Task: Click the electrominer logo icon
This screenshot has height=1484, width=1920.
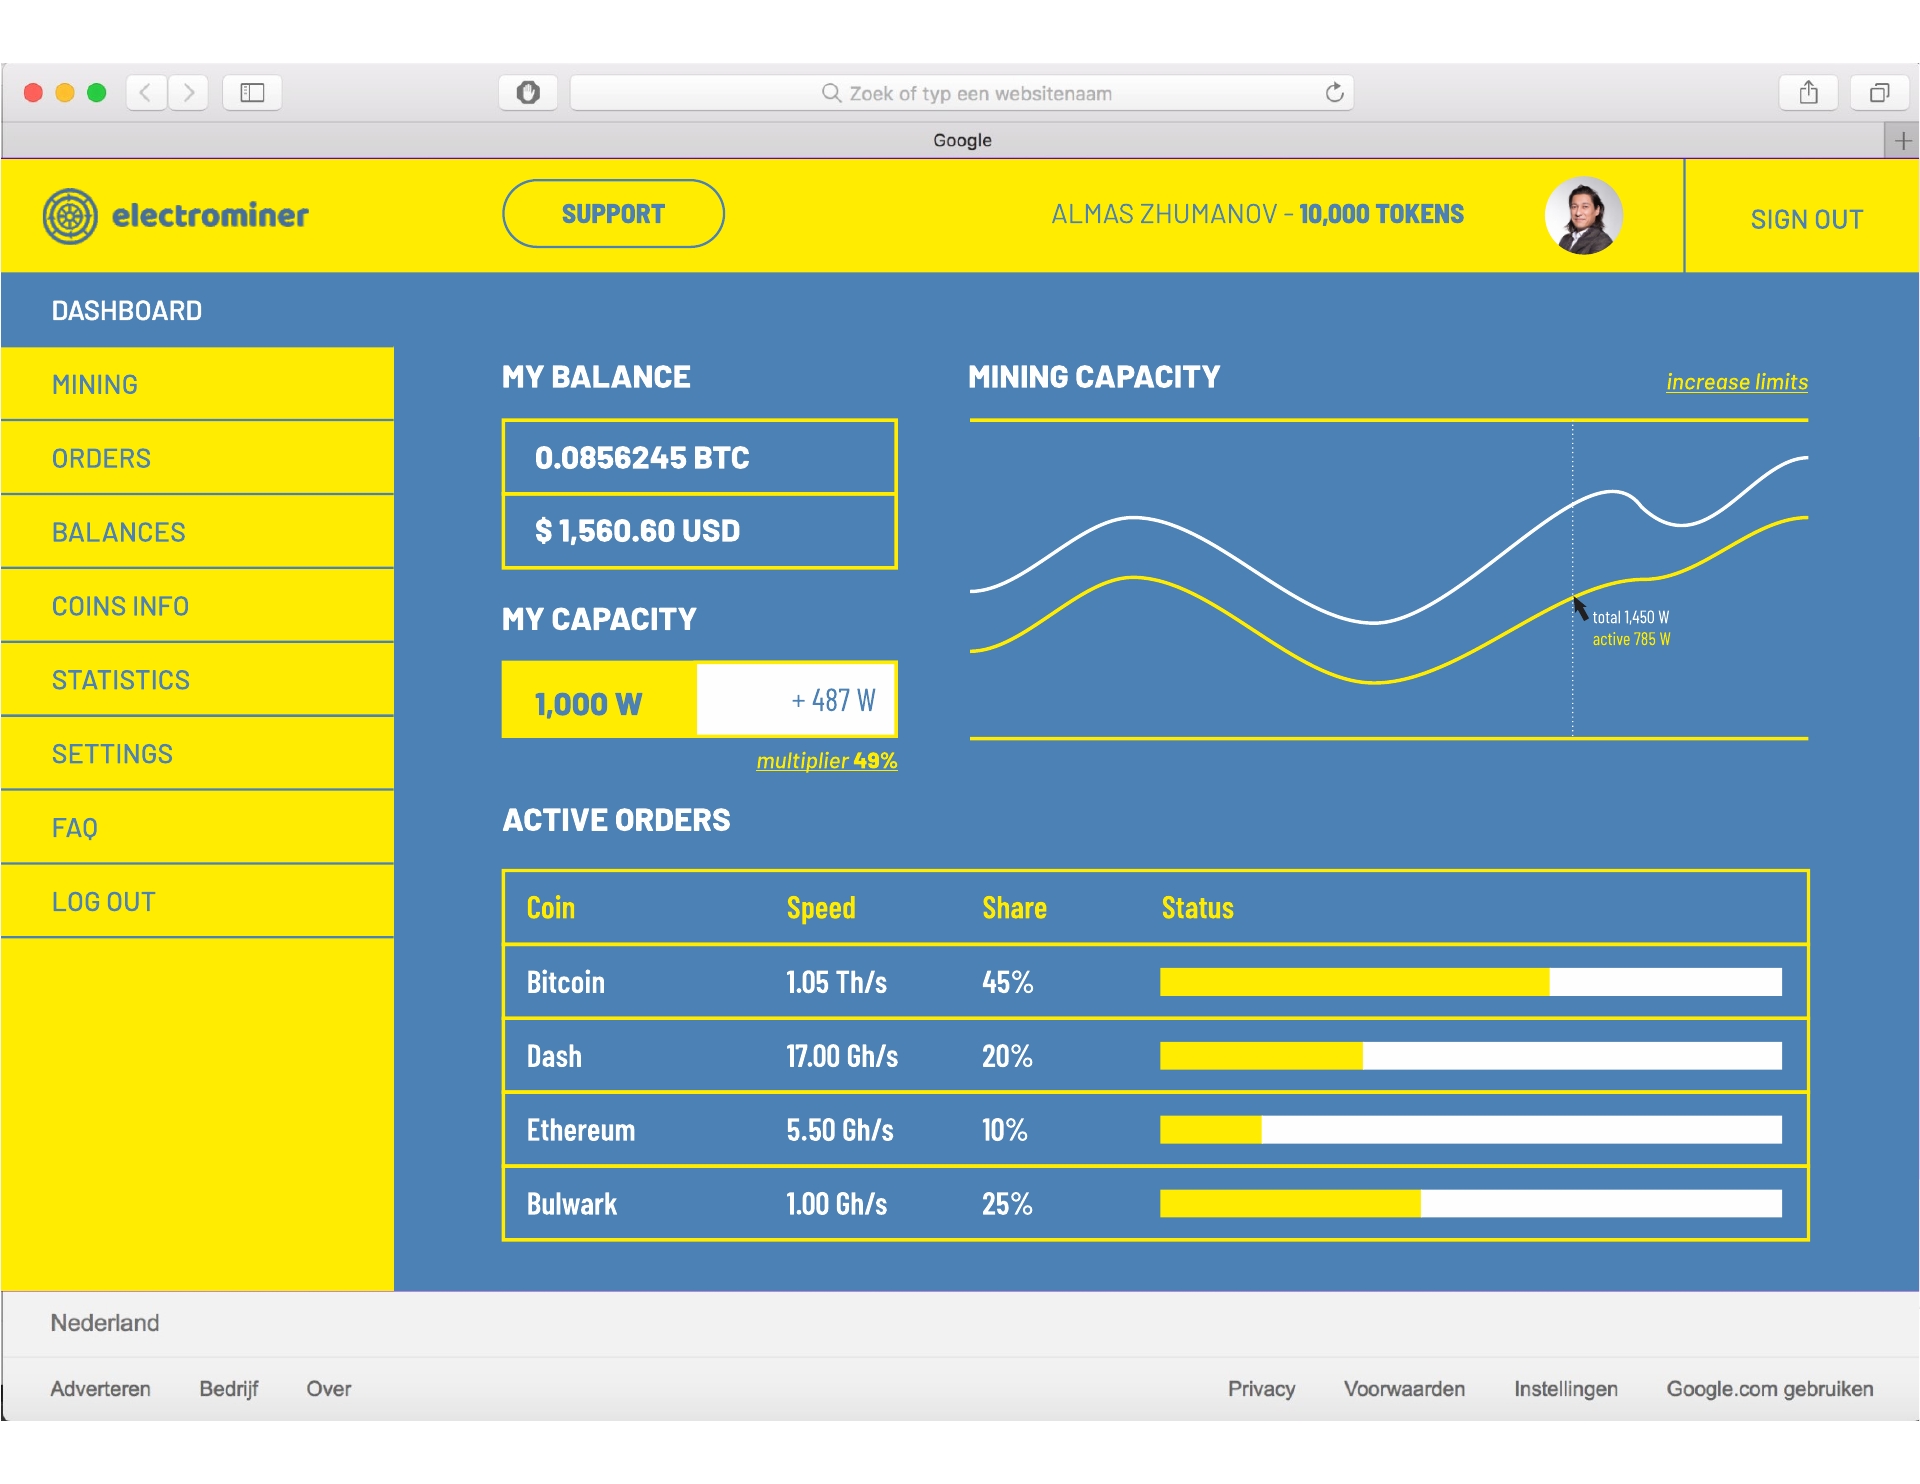Action: [70, 216]
